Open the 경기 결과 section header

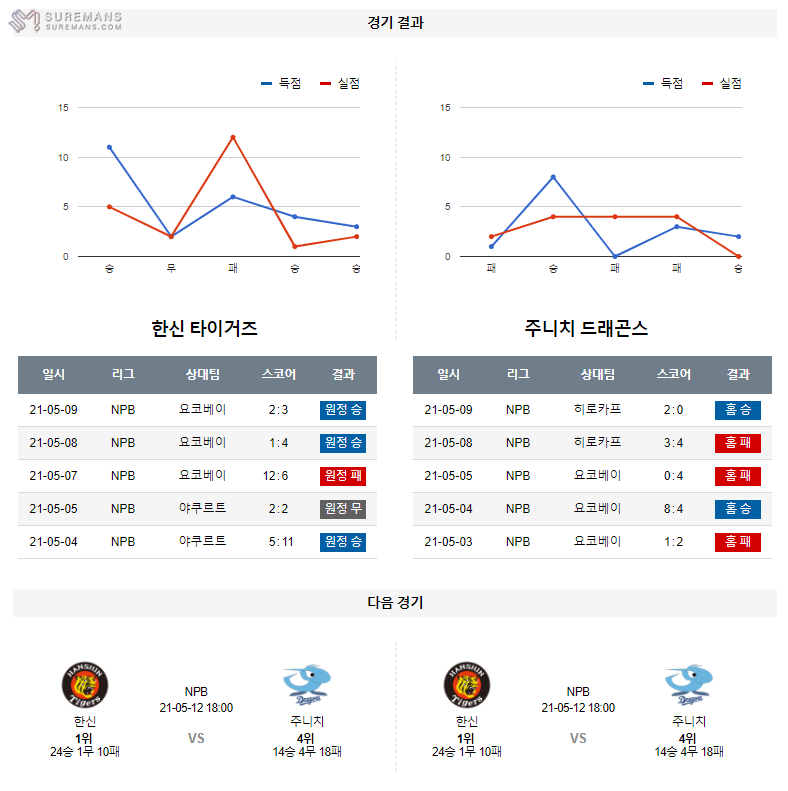coord(395,22)
